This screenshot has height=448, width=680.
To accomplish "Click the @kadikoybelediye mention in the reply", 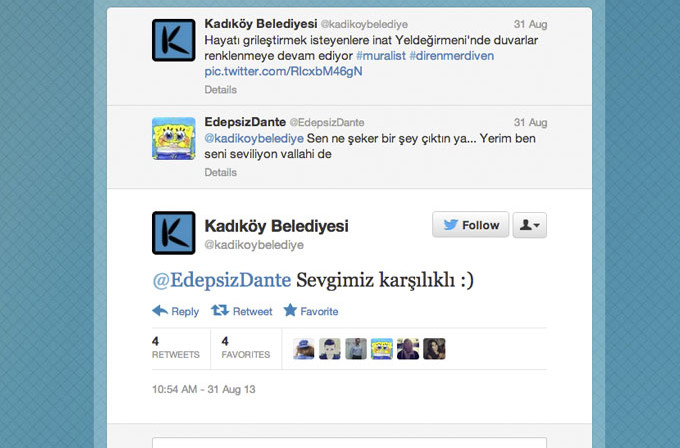I will 254,139.
